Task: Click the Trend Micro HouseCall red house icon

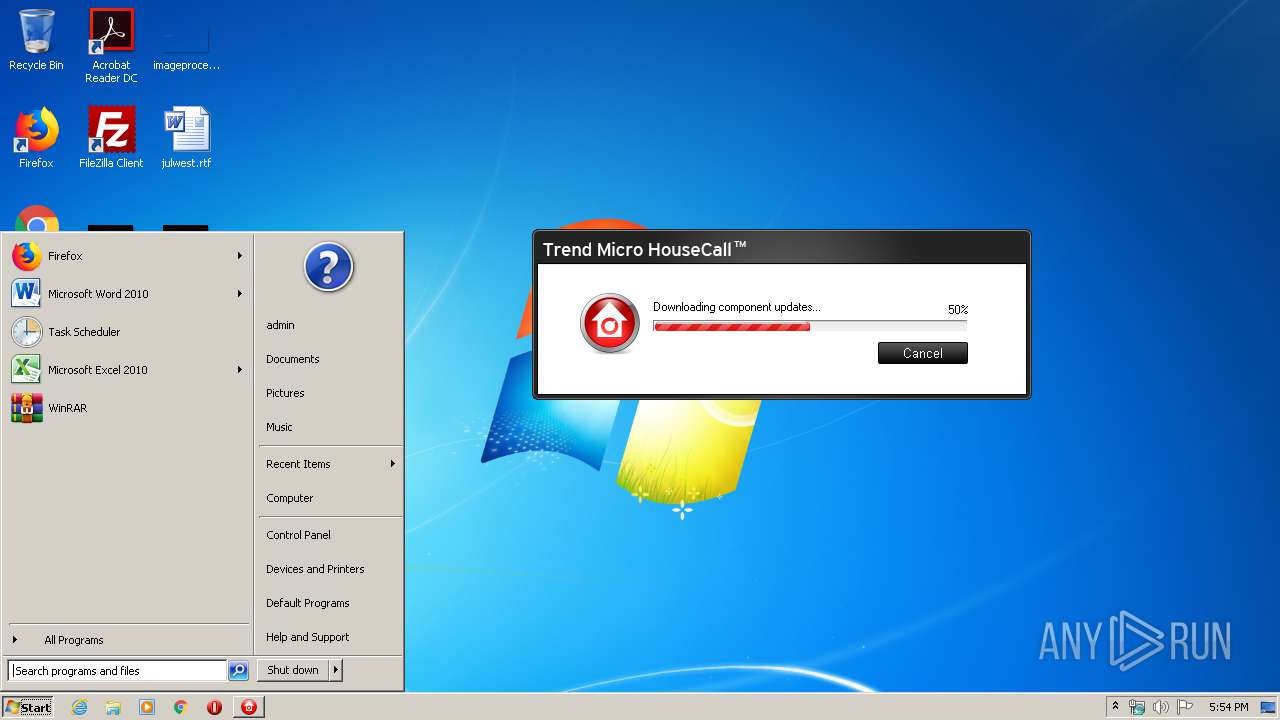Action: (x=609, y=324)
